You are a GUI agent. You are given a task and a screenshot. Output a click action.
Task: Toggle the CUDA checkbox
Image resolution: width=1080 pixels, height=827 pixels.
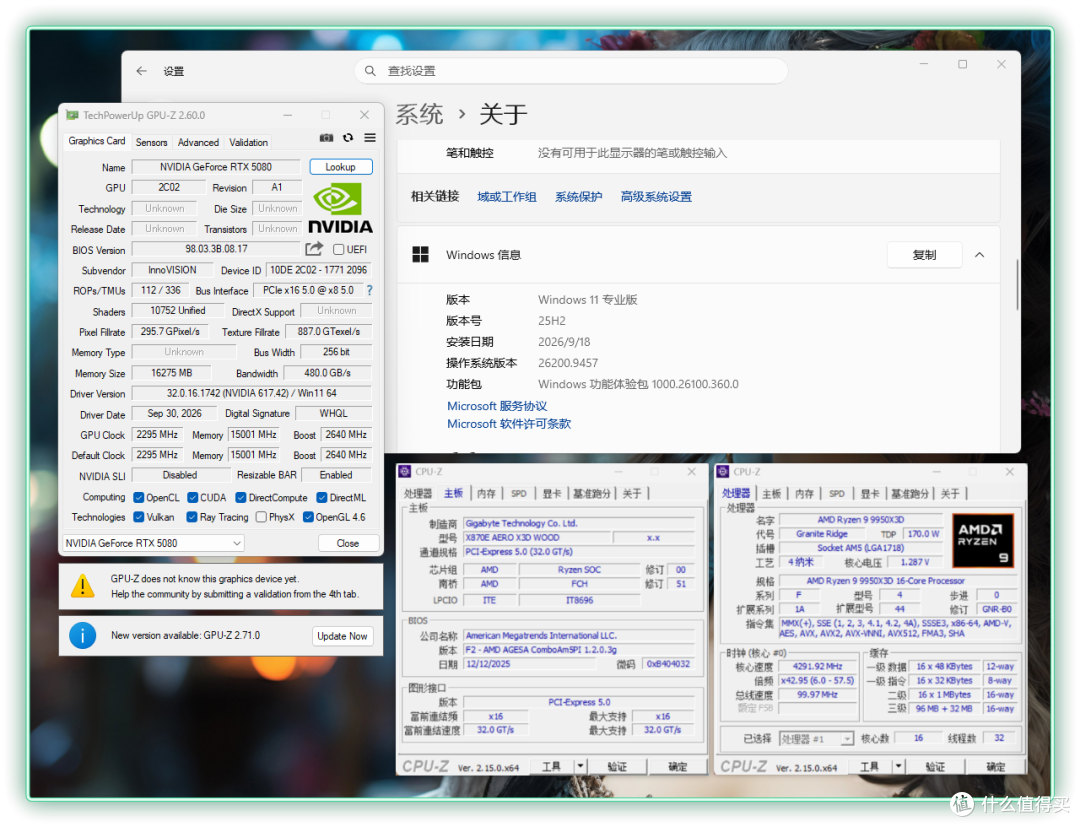(x=193, y=497)
